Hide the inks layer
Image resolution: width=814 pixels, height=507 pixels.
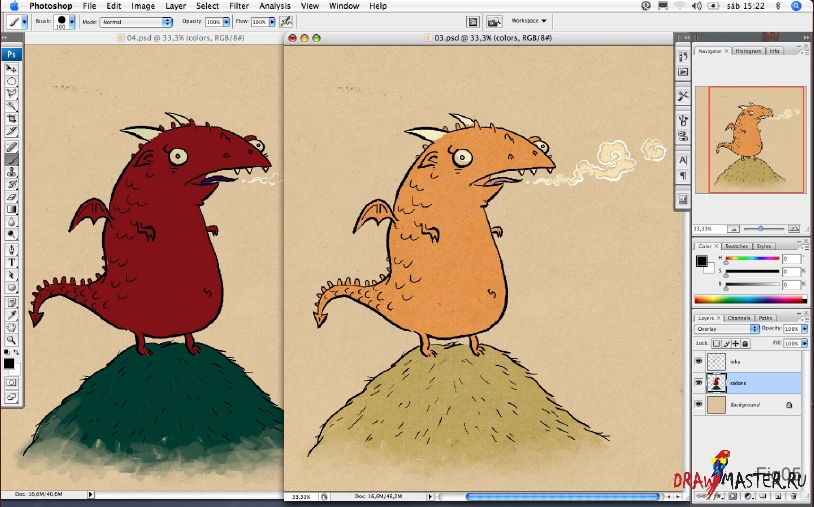click(699, 361)
